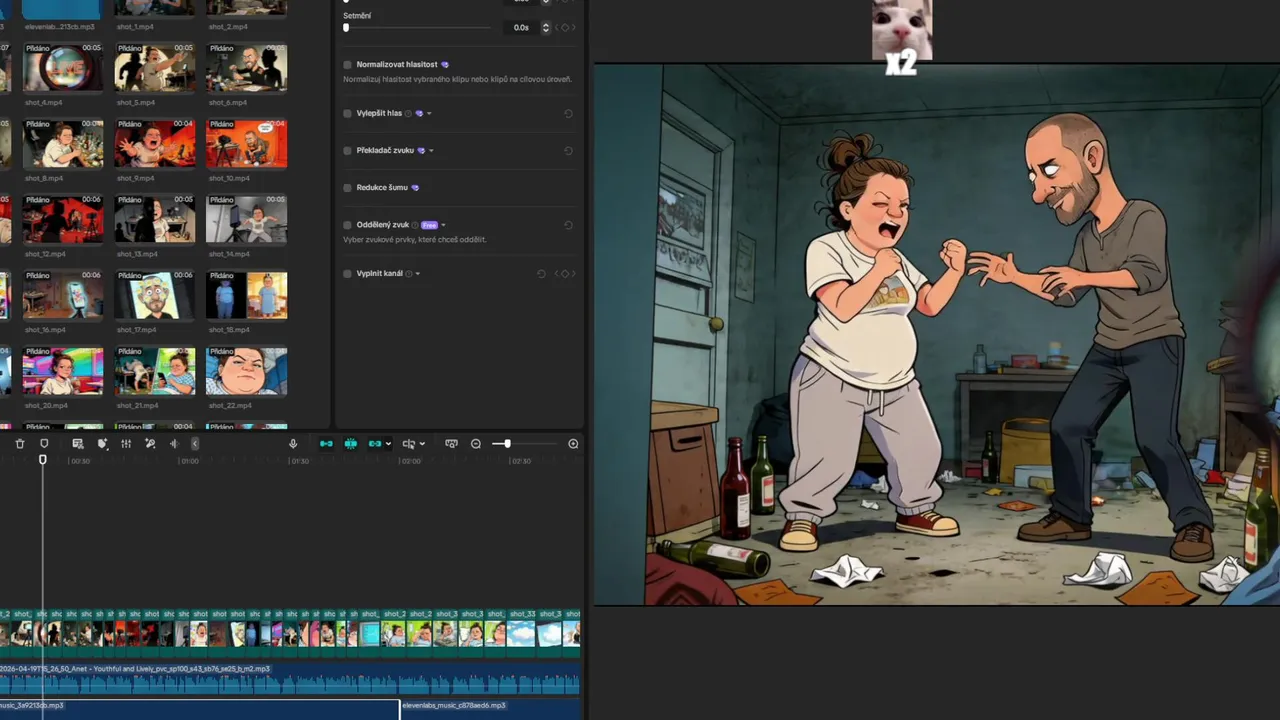This screenshot has height=720, width=1280.
Task: Start voice recording with the microphone icon
Action: [x=293, y=444]
